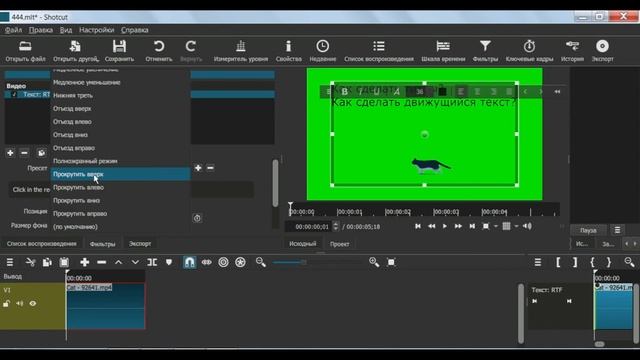The height and width of the screenshot is (360, 640).
Task: Open the player grid dropdown arrow
Action: [x=516, y=226]
